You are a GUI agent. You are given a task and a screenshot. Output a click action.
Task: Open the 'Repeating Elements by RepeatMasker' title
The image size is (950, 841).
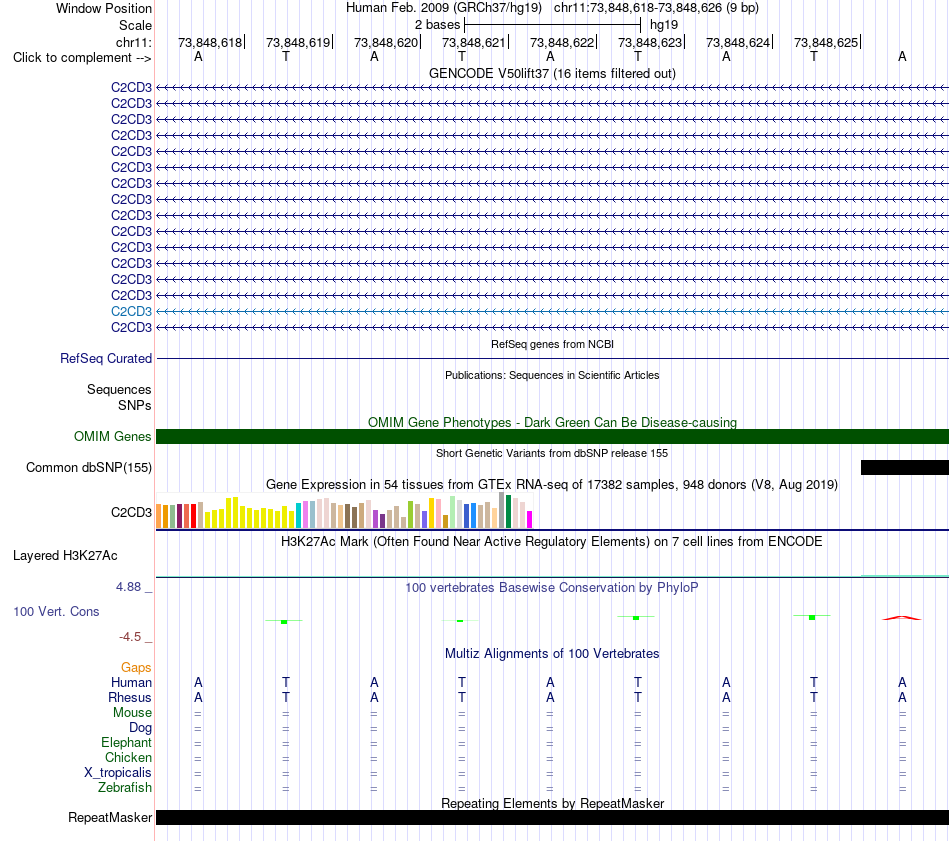[552, 803]
